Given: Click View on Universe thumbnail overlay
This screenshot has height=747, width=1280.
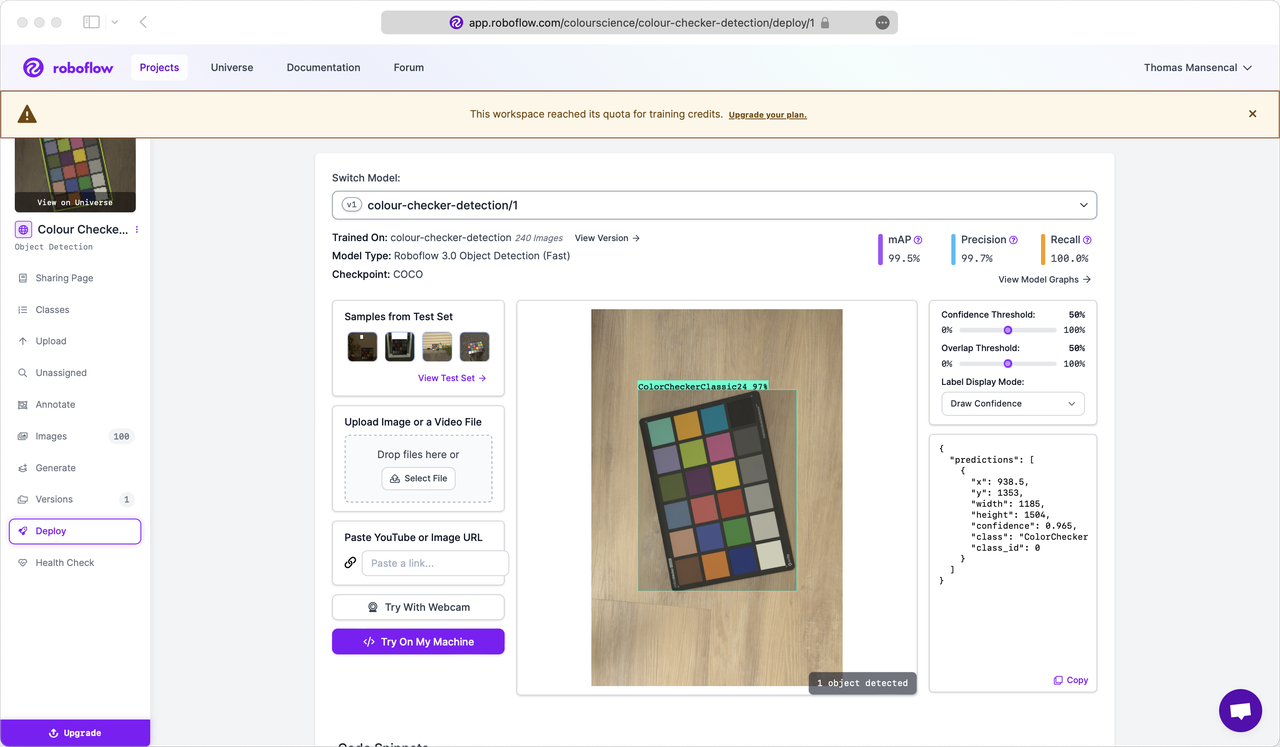Looking at the screenshot, I should click(75, 202).
